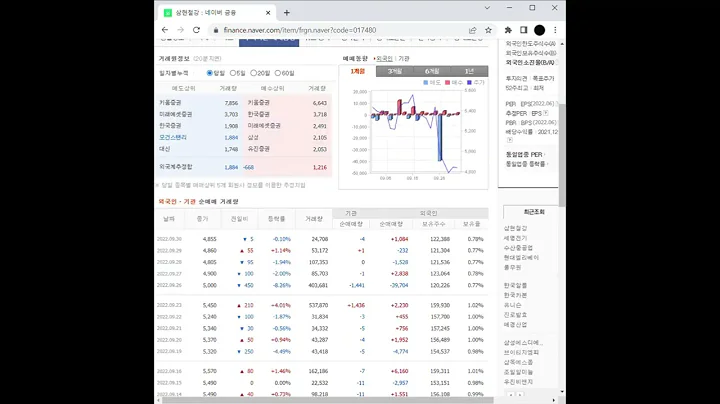Open the tab search chevron

point(487,8)
